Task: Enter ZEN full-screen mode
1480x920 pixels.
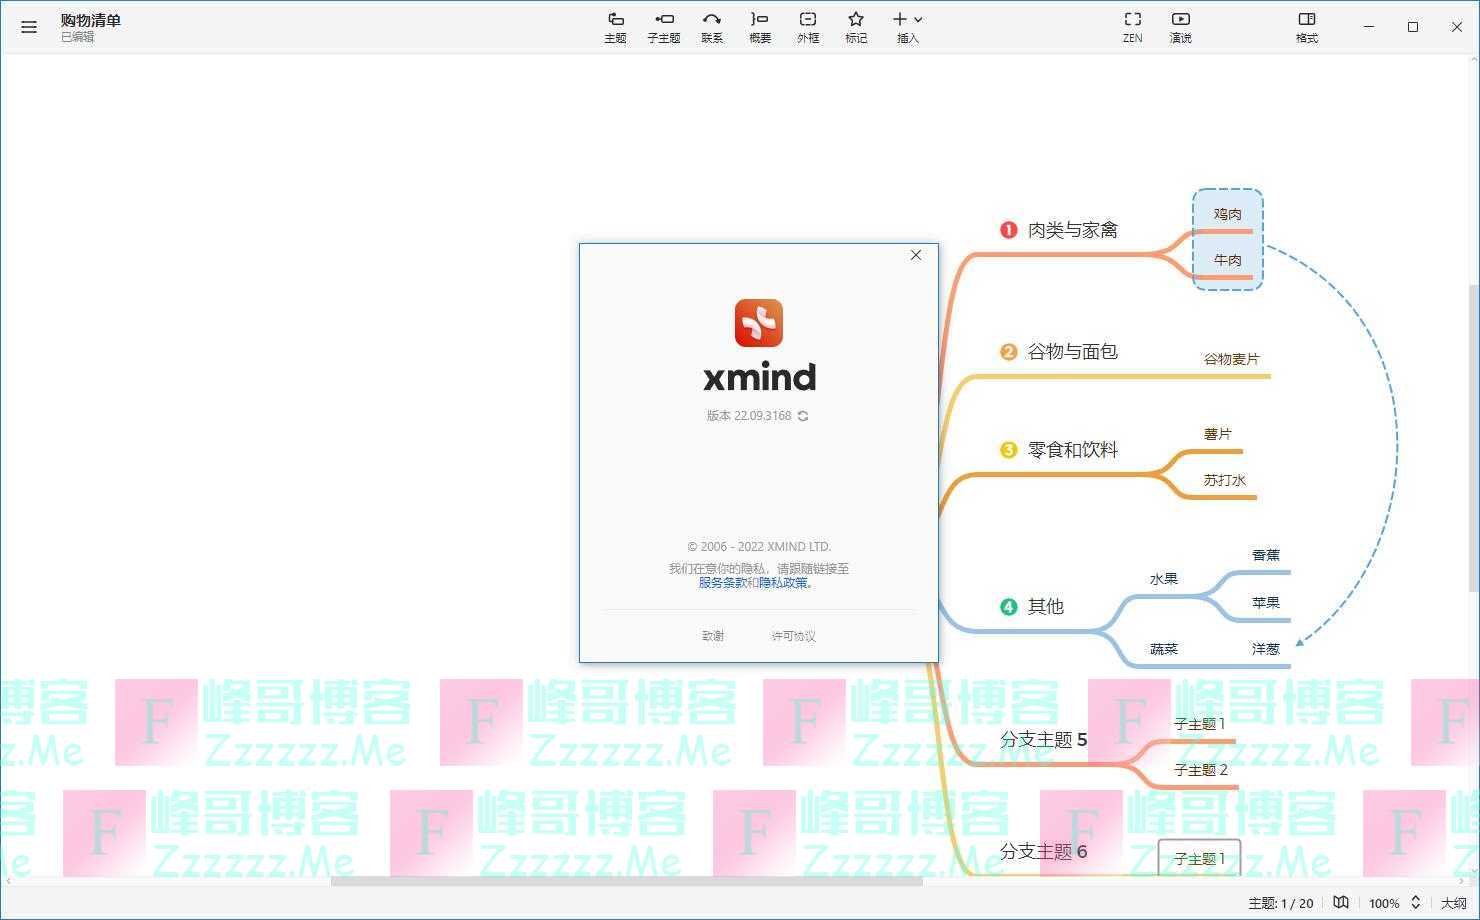Action: tap(1132, 26)
